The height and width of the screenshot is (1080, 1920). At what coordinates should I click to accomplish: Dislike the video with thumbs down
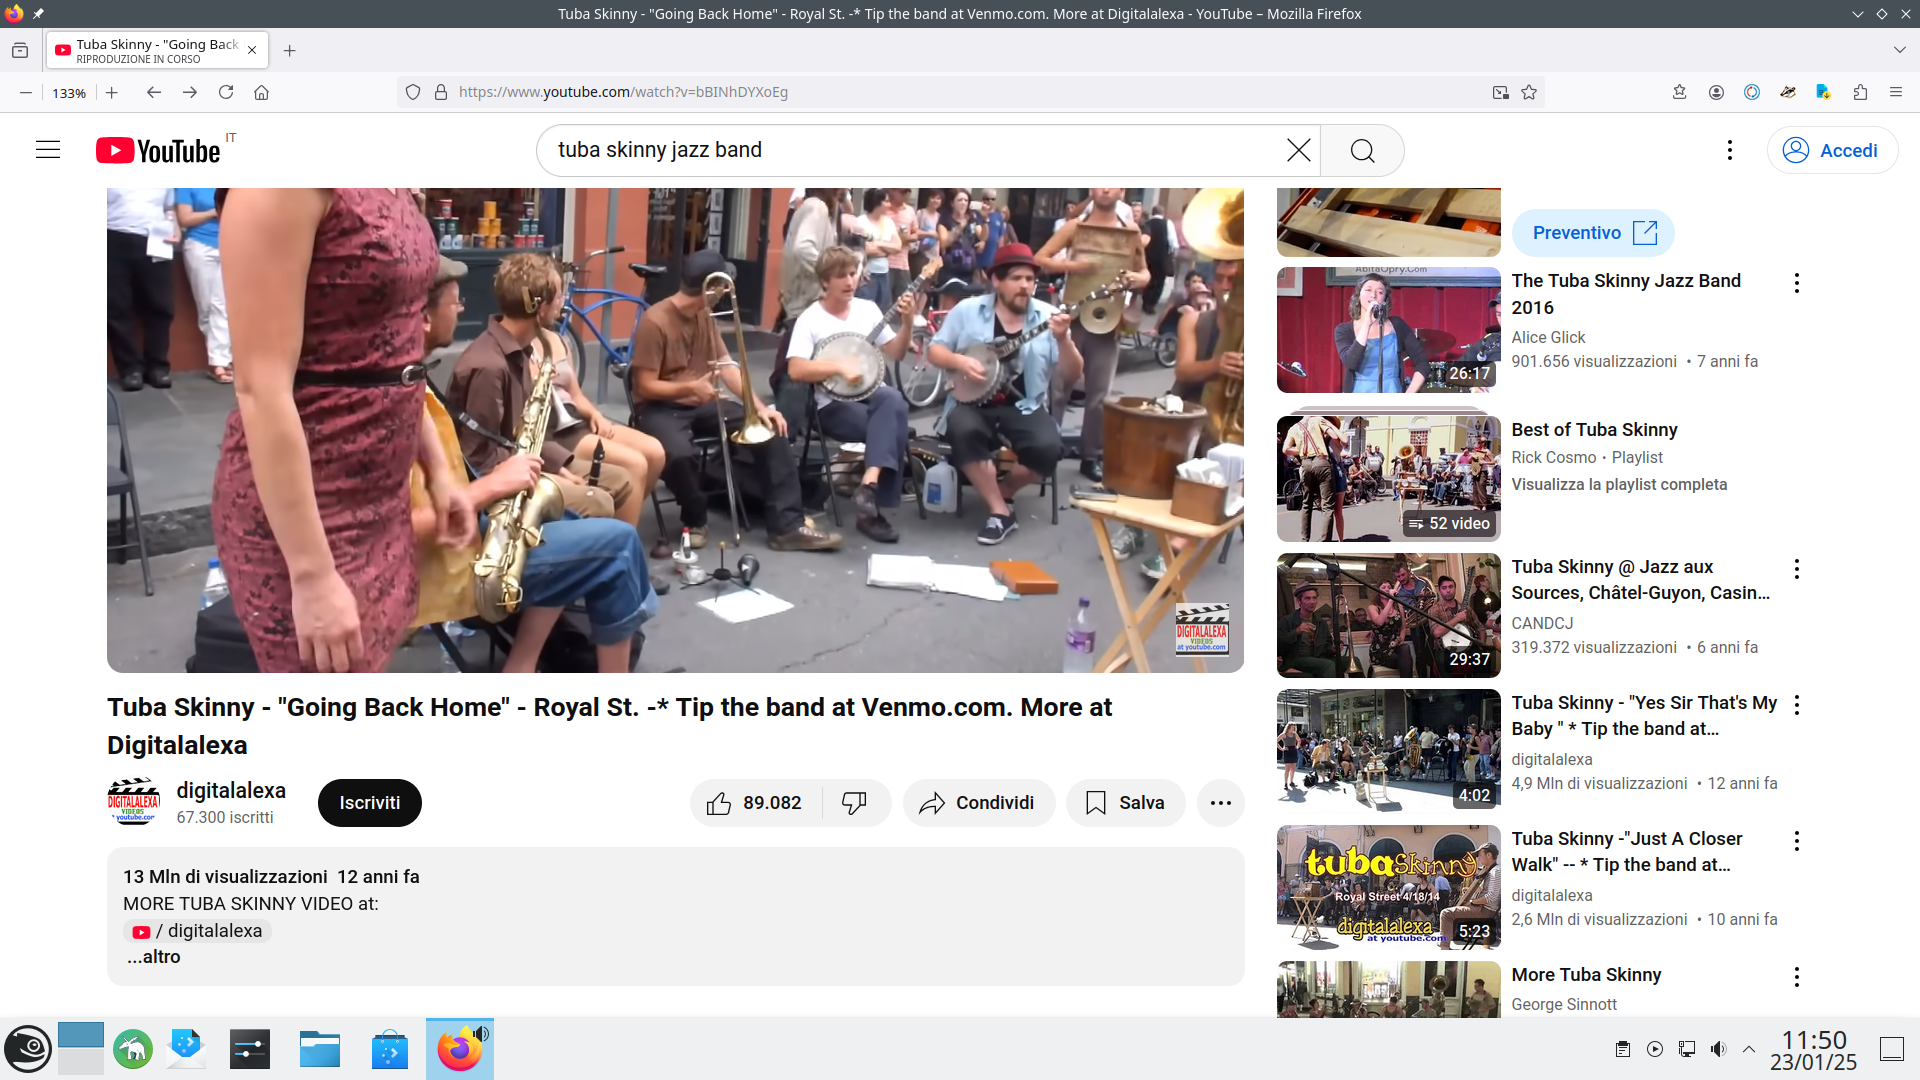point(854,803)
